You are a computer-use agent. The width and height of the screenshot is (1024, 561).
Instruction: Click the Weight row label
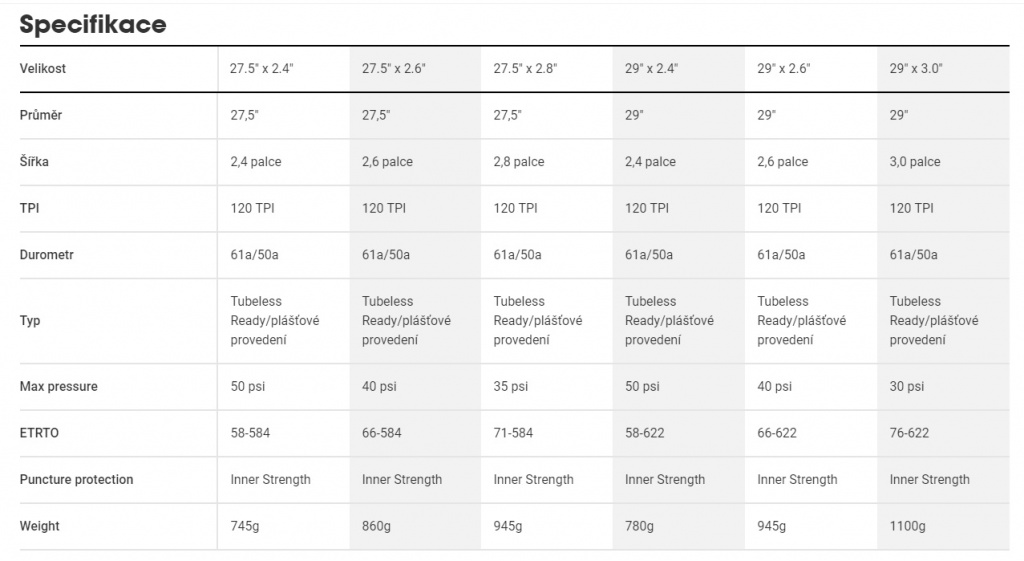[x=39, y=526]
